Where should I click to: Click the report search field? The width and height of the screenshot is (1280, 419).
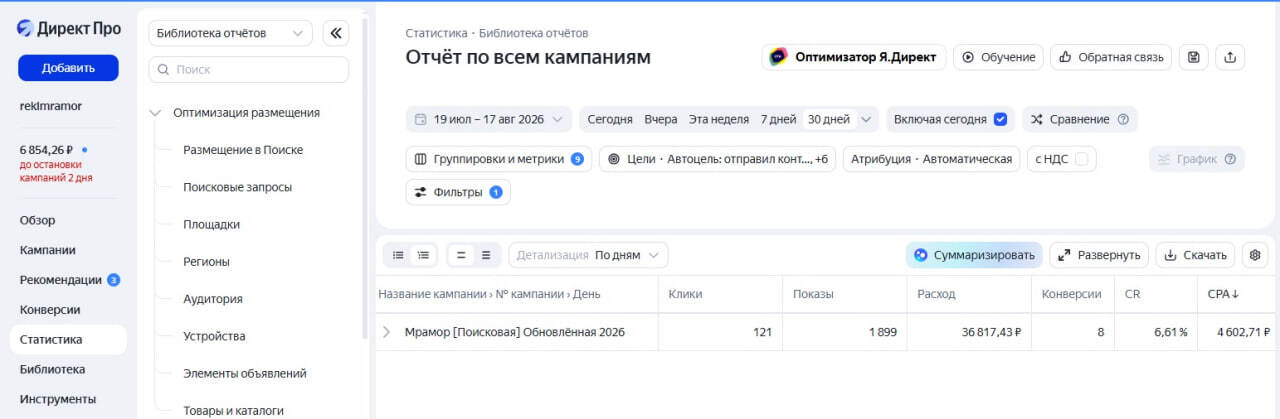click(x=248, y=70)
